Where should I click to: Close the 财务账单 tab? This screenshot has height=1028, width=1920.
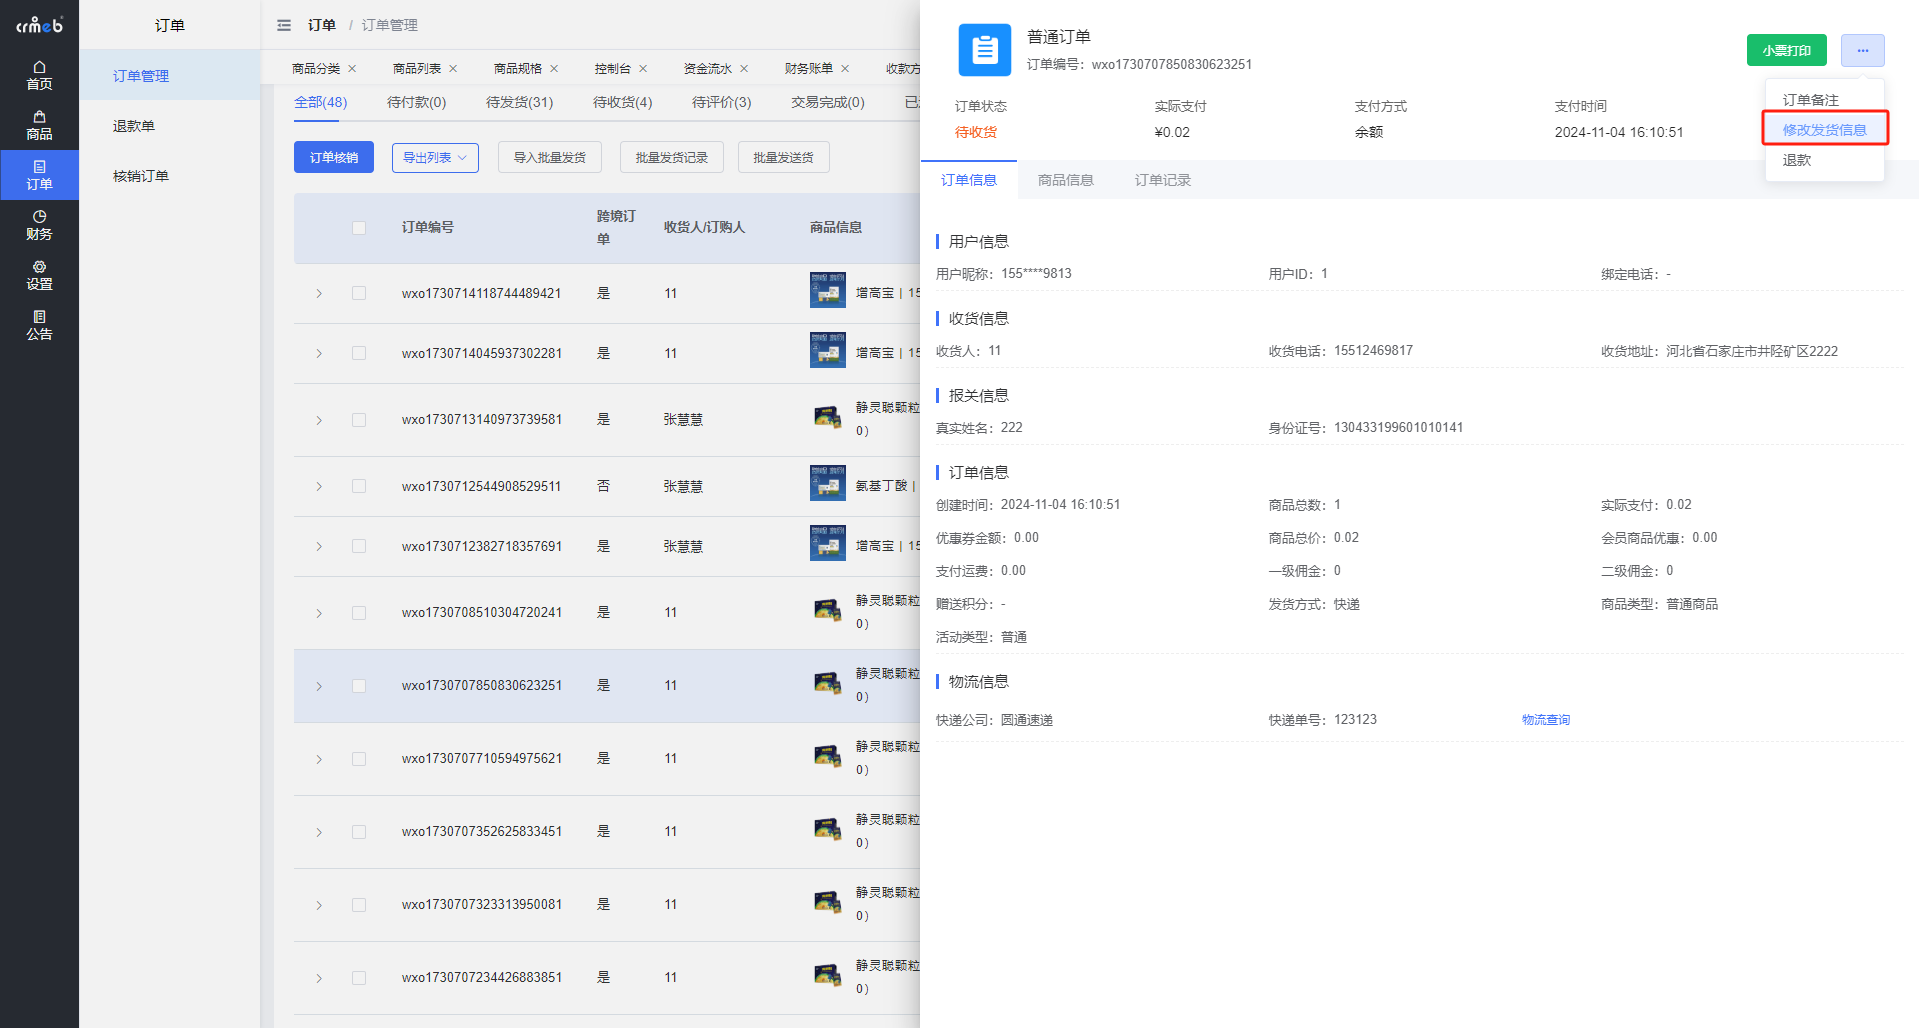845,69
